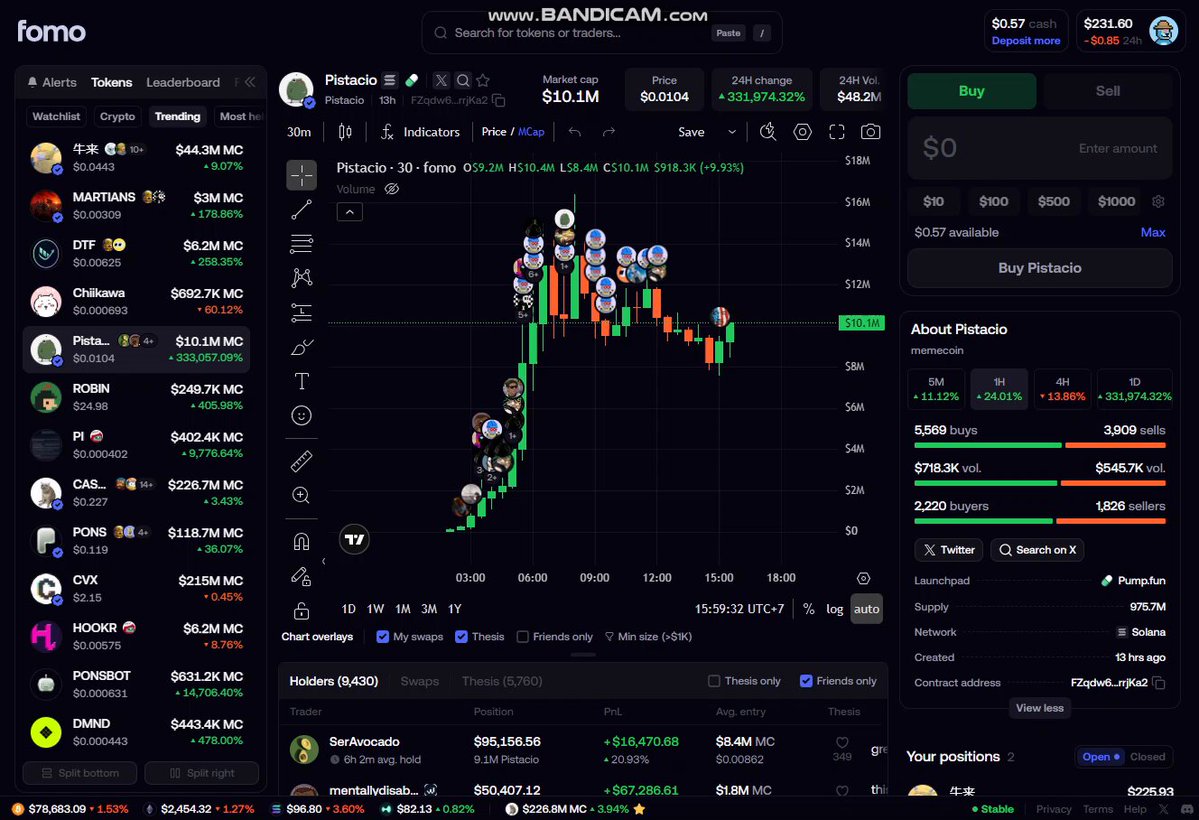The height and width of the screenshot is (820, 1199).
Task: Uncheck the Thesis chart overlay
Action: (x=461, y=636)
